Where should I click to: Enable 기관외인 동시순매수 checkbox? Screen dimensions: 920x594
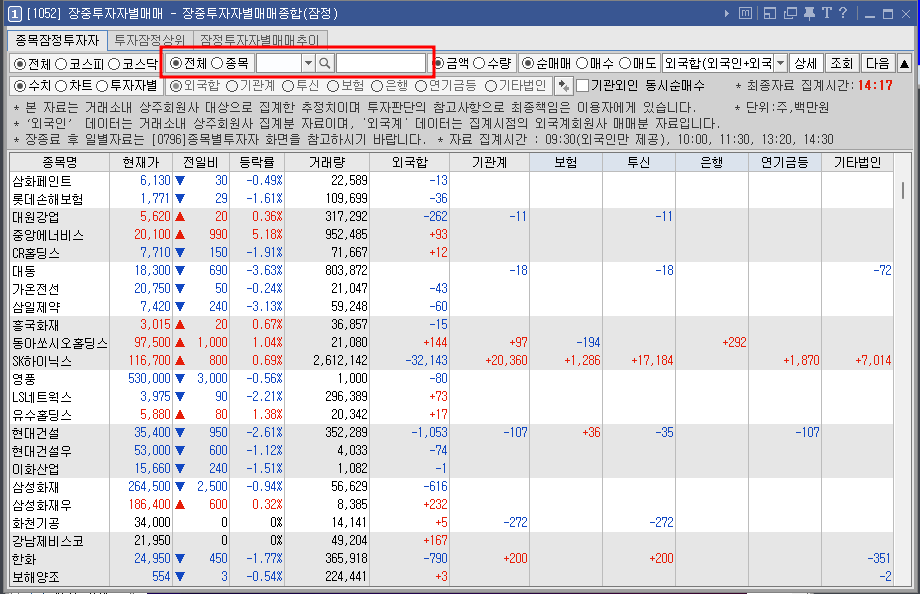582,86
